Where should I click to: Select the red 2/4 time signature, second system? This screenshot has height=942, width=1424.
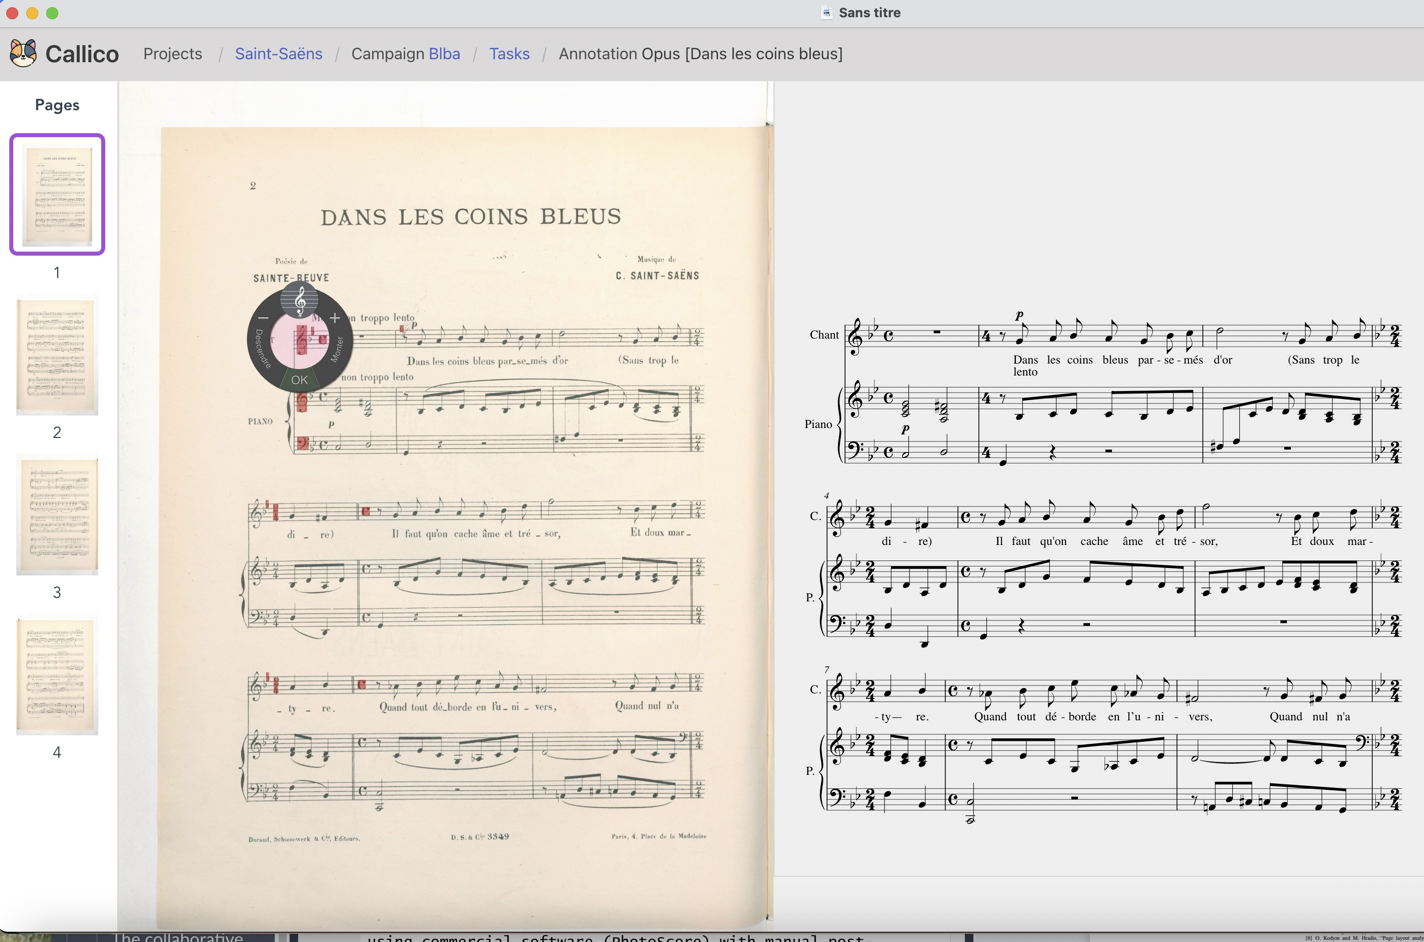[275, 514]
